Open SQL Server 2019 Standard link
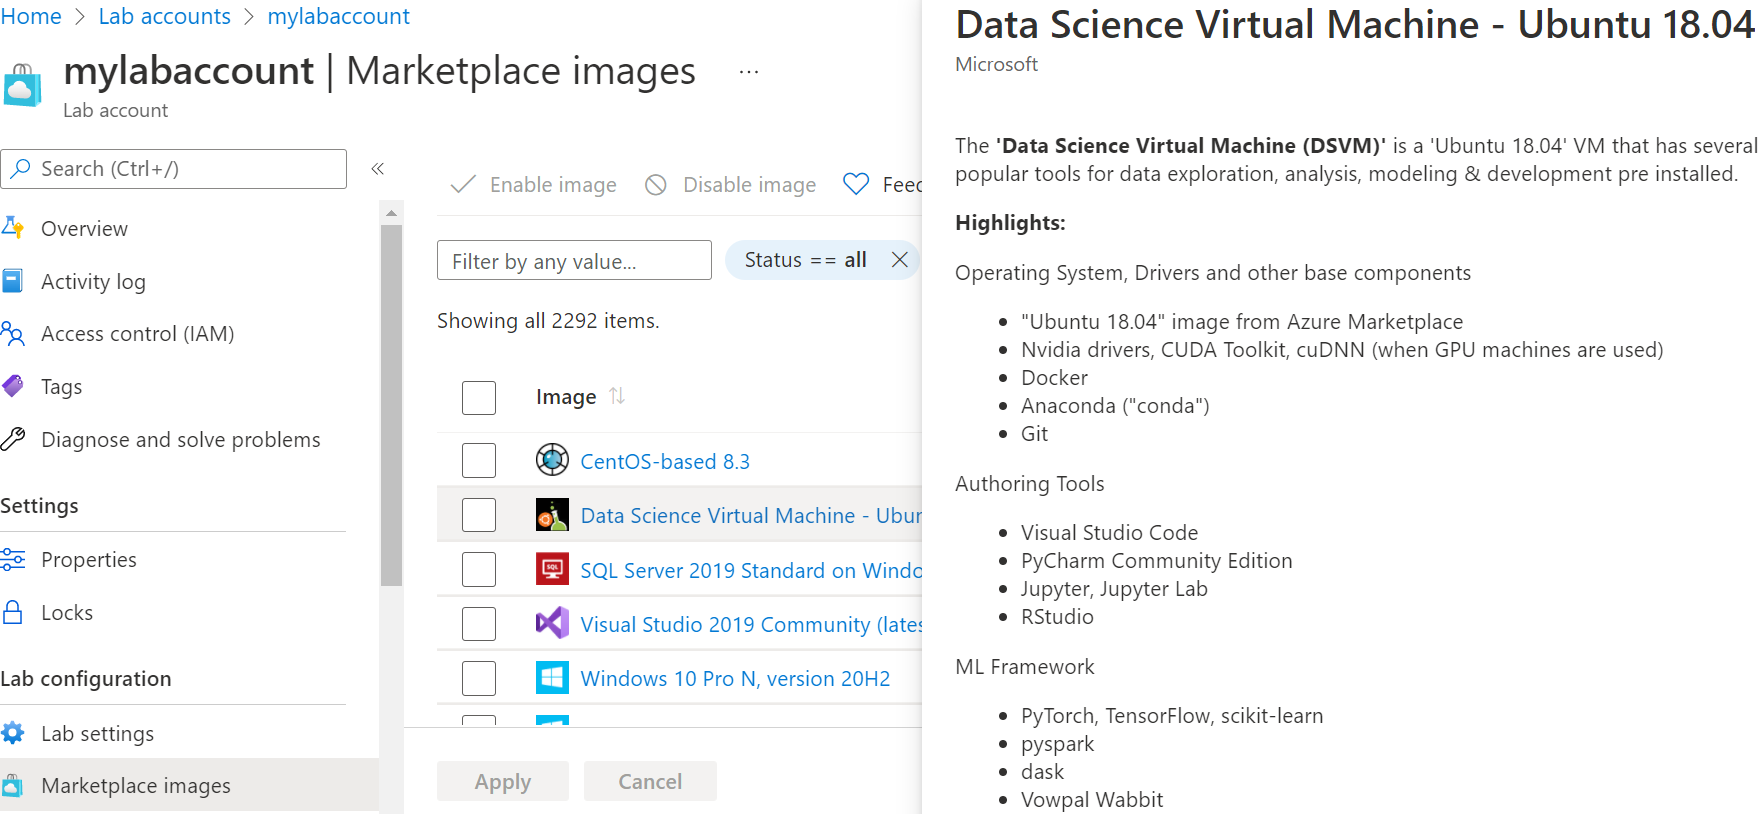Image resolution: width=1764 pixels, height=814 pixels. pyautogui.click(x=751, y=570)
